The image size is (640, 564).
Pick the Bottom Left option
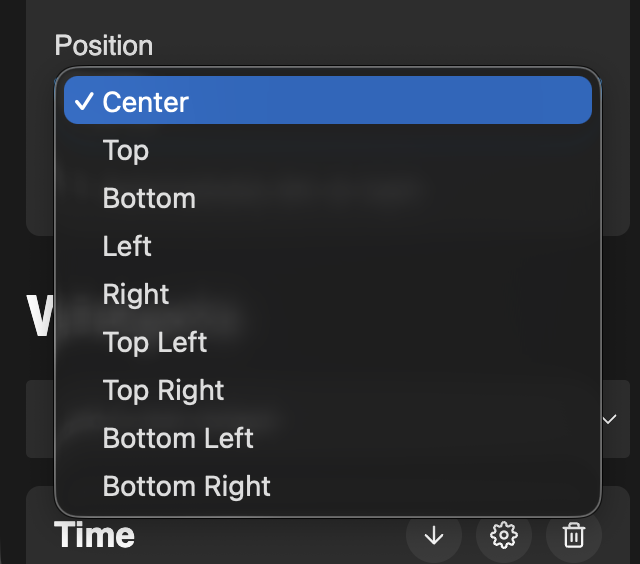tap(178, 438)
